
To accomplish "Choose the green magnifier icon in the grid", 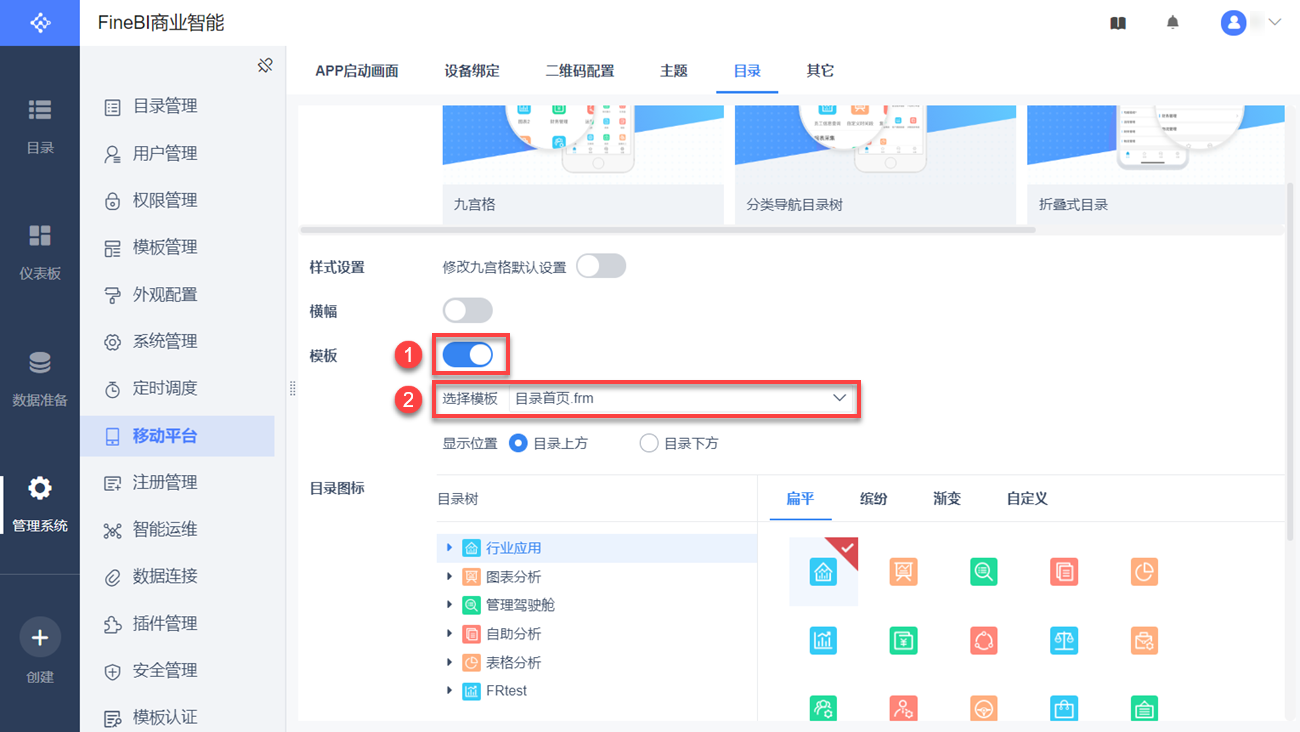I will tap(983, 572).
